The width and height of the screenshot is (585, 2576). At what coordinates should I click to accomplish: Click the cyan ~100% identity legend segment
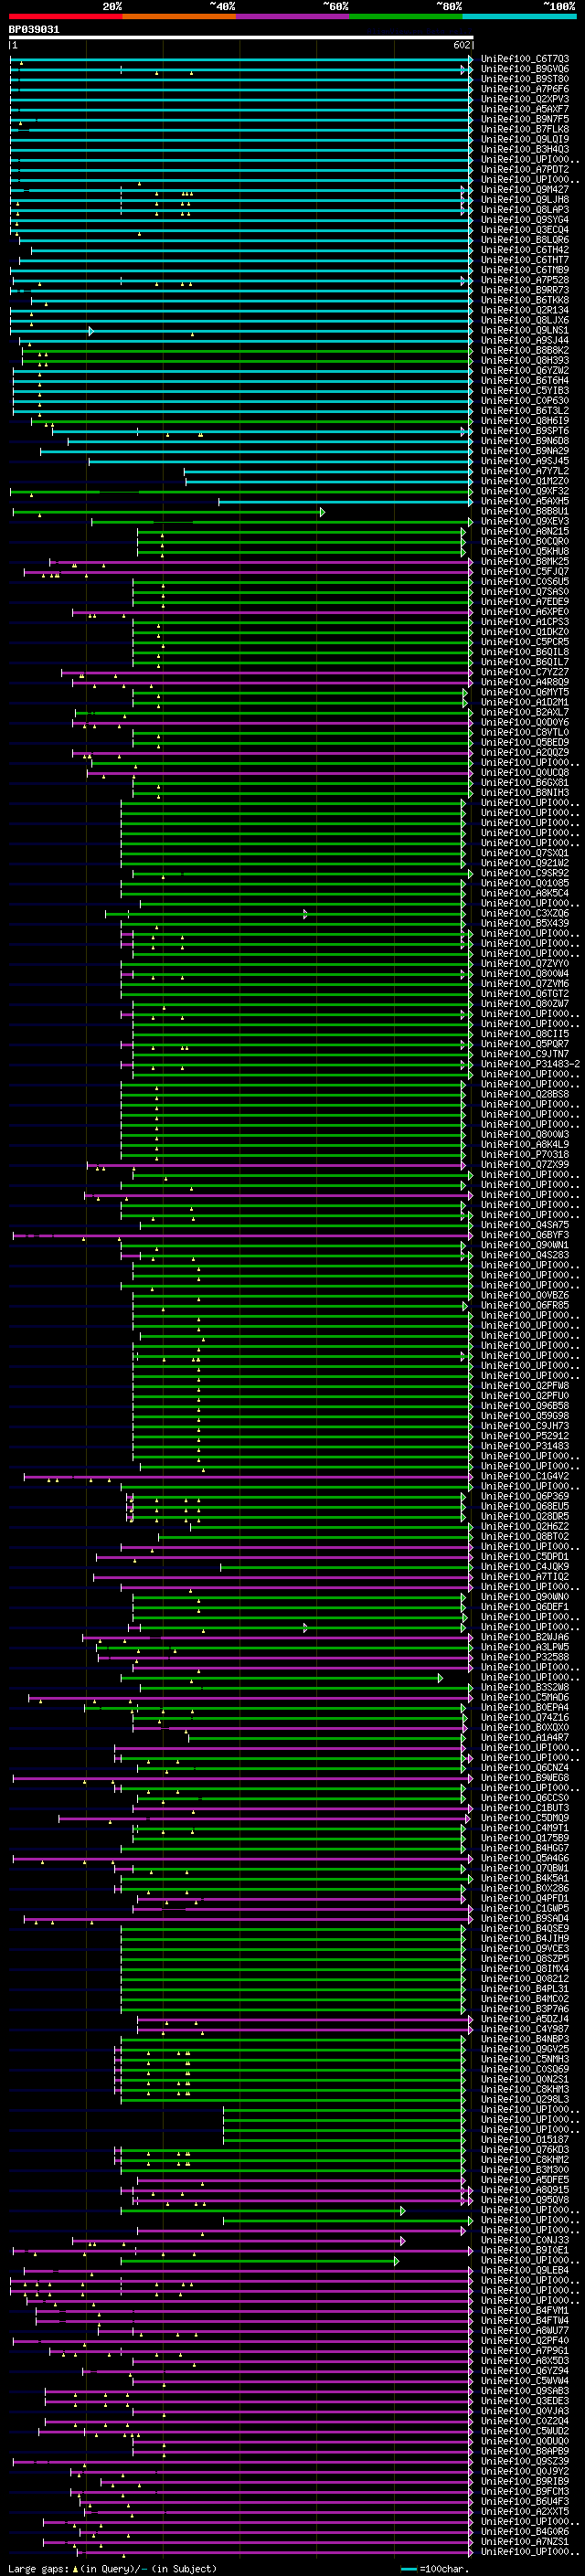pyautogui.click(x=519, y=16)
